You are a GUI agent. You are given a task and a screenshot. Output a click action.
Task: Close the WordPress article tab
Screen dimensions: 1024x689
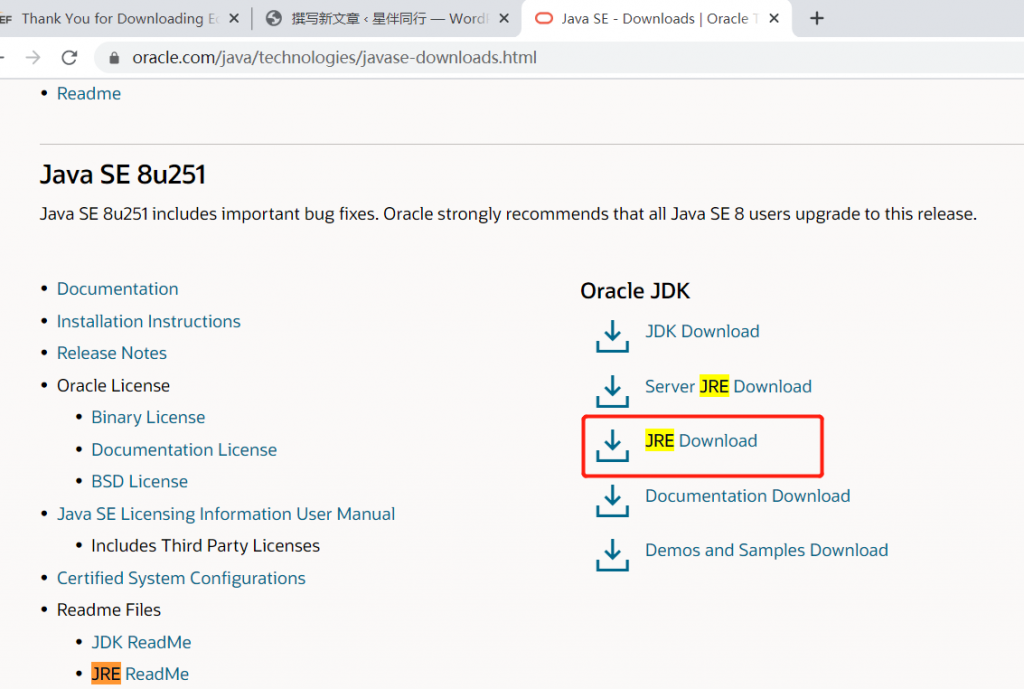click(504, 18)
